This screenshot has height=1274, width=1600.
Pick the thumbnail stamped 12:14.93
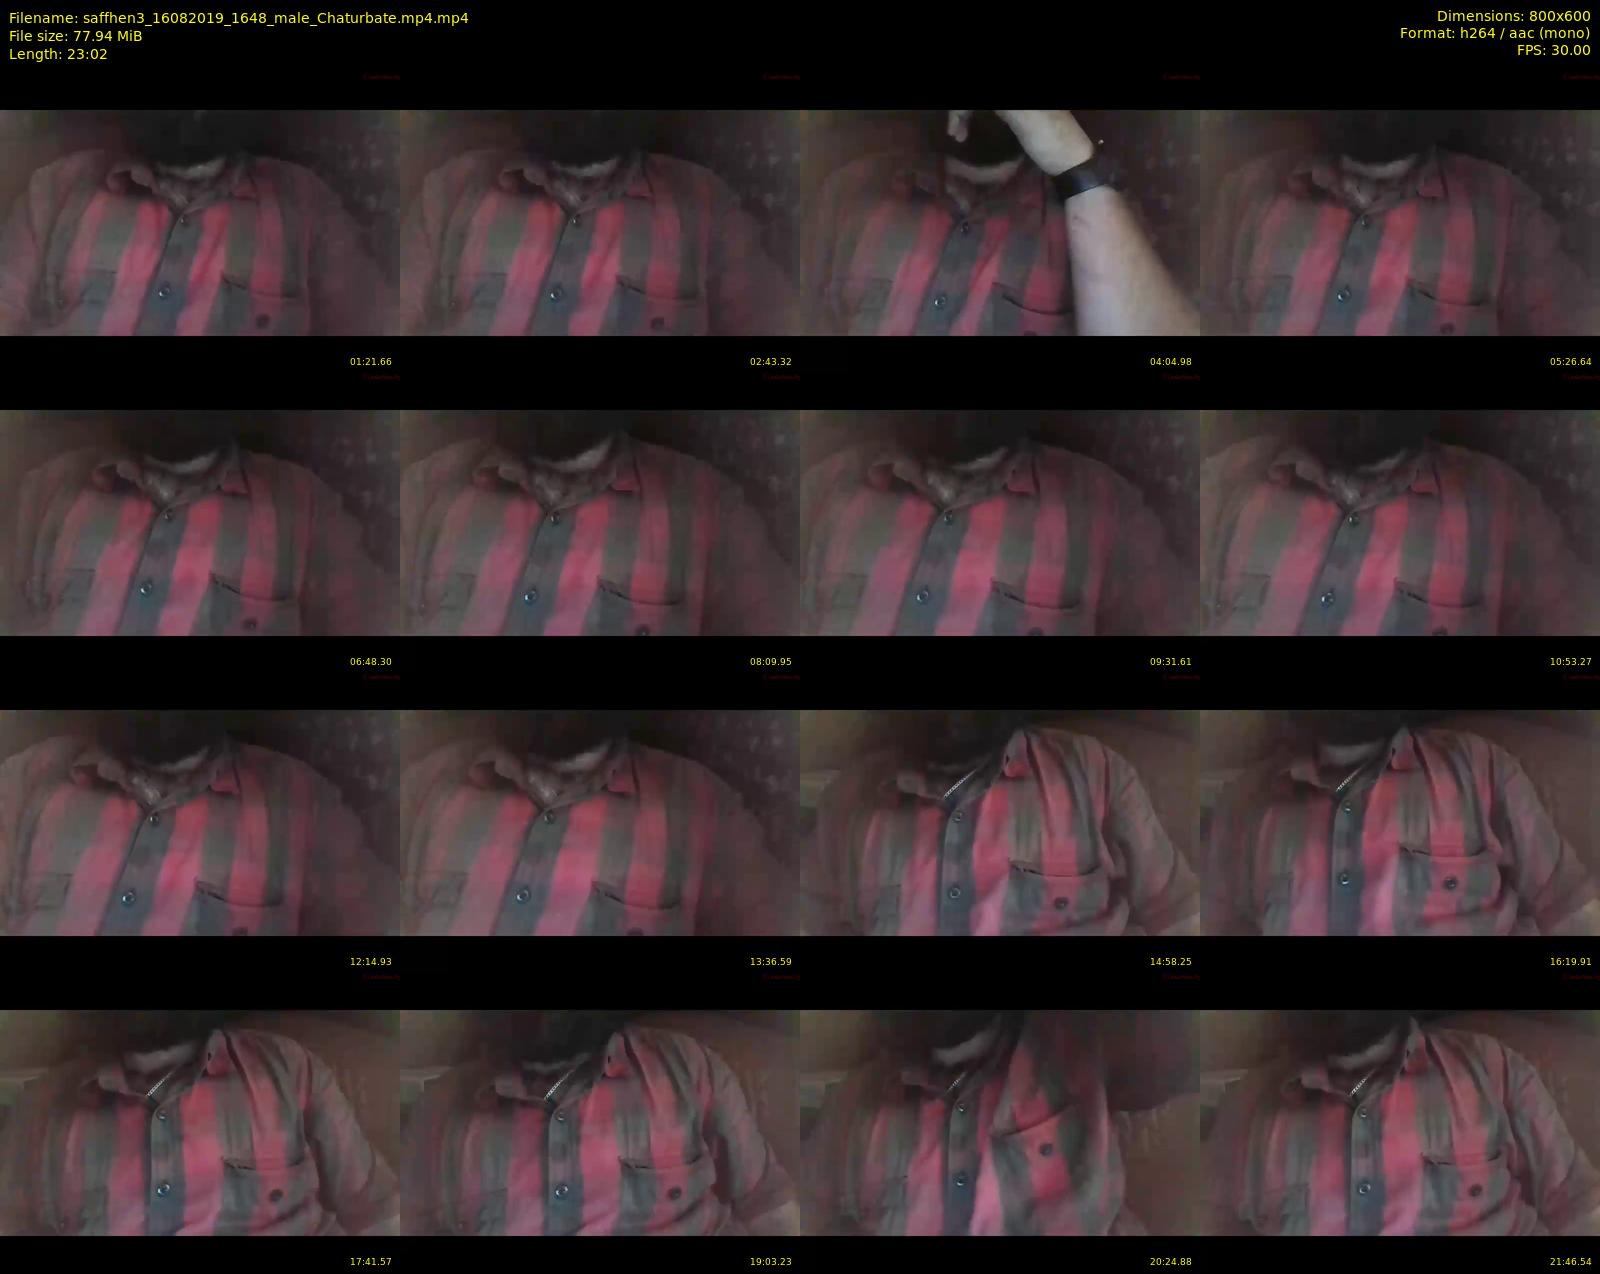(x=200, y=822)
